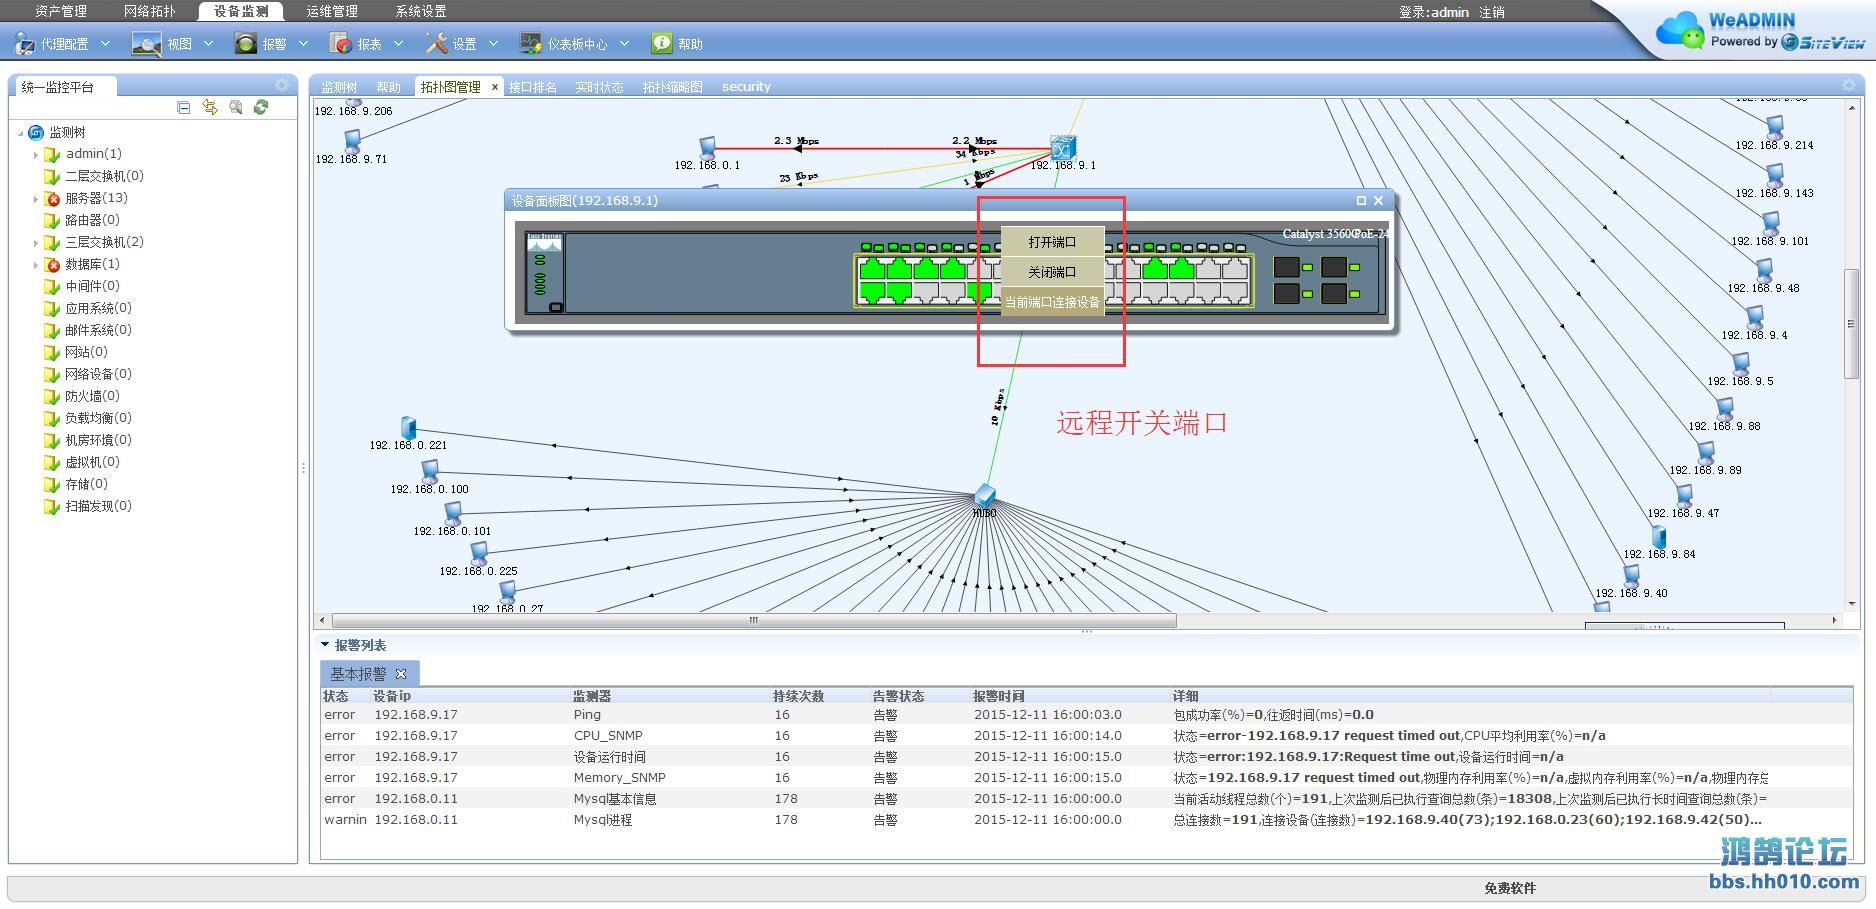Select the 设备监测 top tab
The image size is (1876, 909).
click(241, 11)
